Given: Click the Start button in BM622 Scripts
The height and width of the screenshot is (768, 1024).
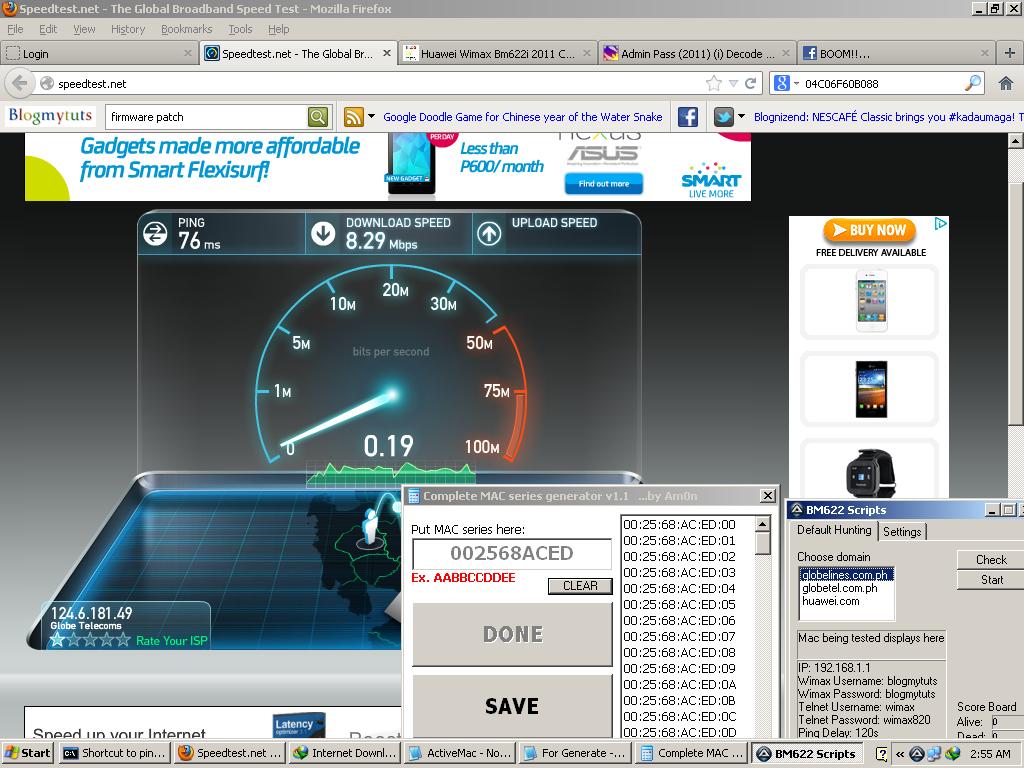Looking at the screenshot, I should [991, 580].
